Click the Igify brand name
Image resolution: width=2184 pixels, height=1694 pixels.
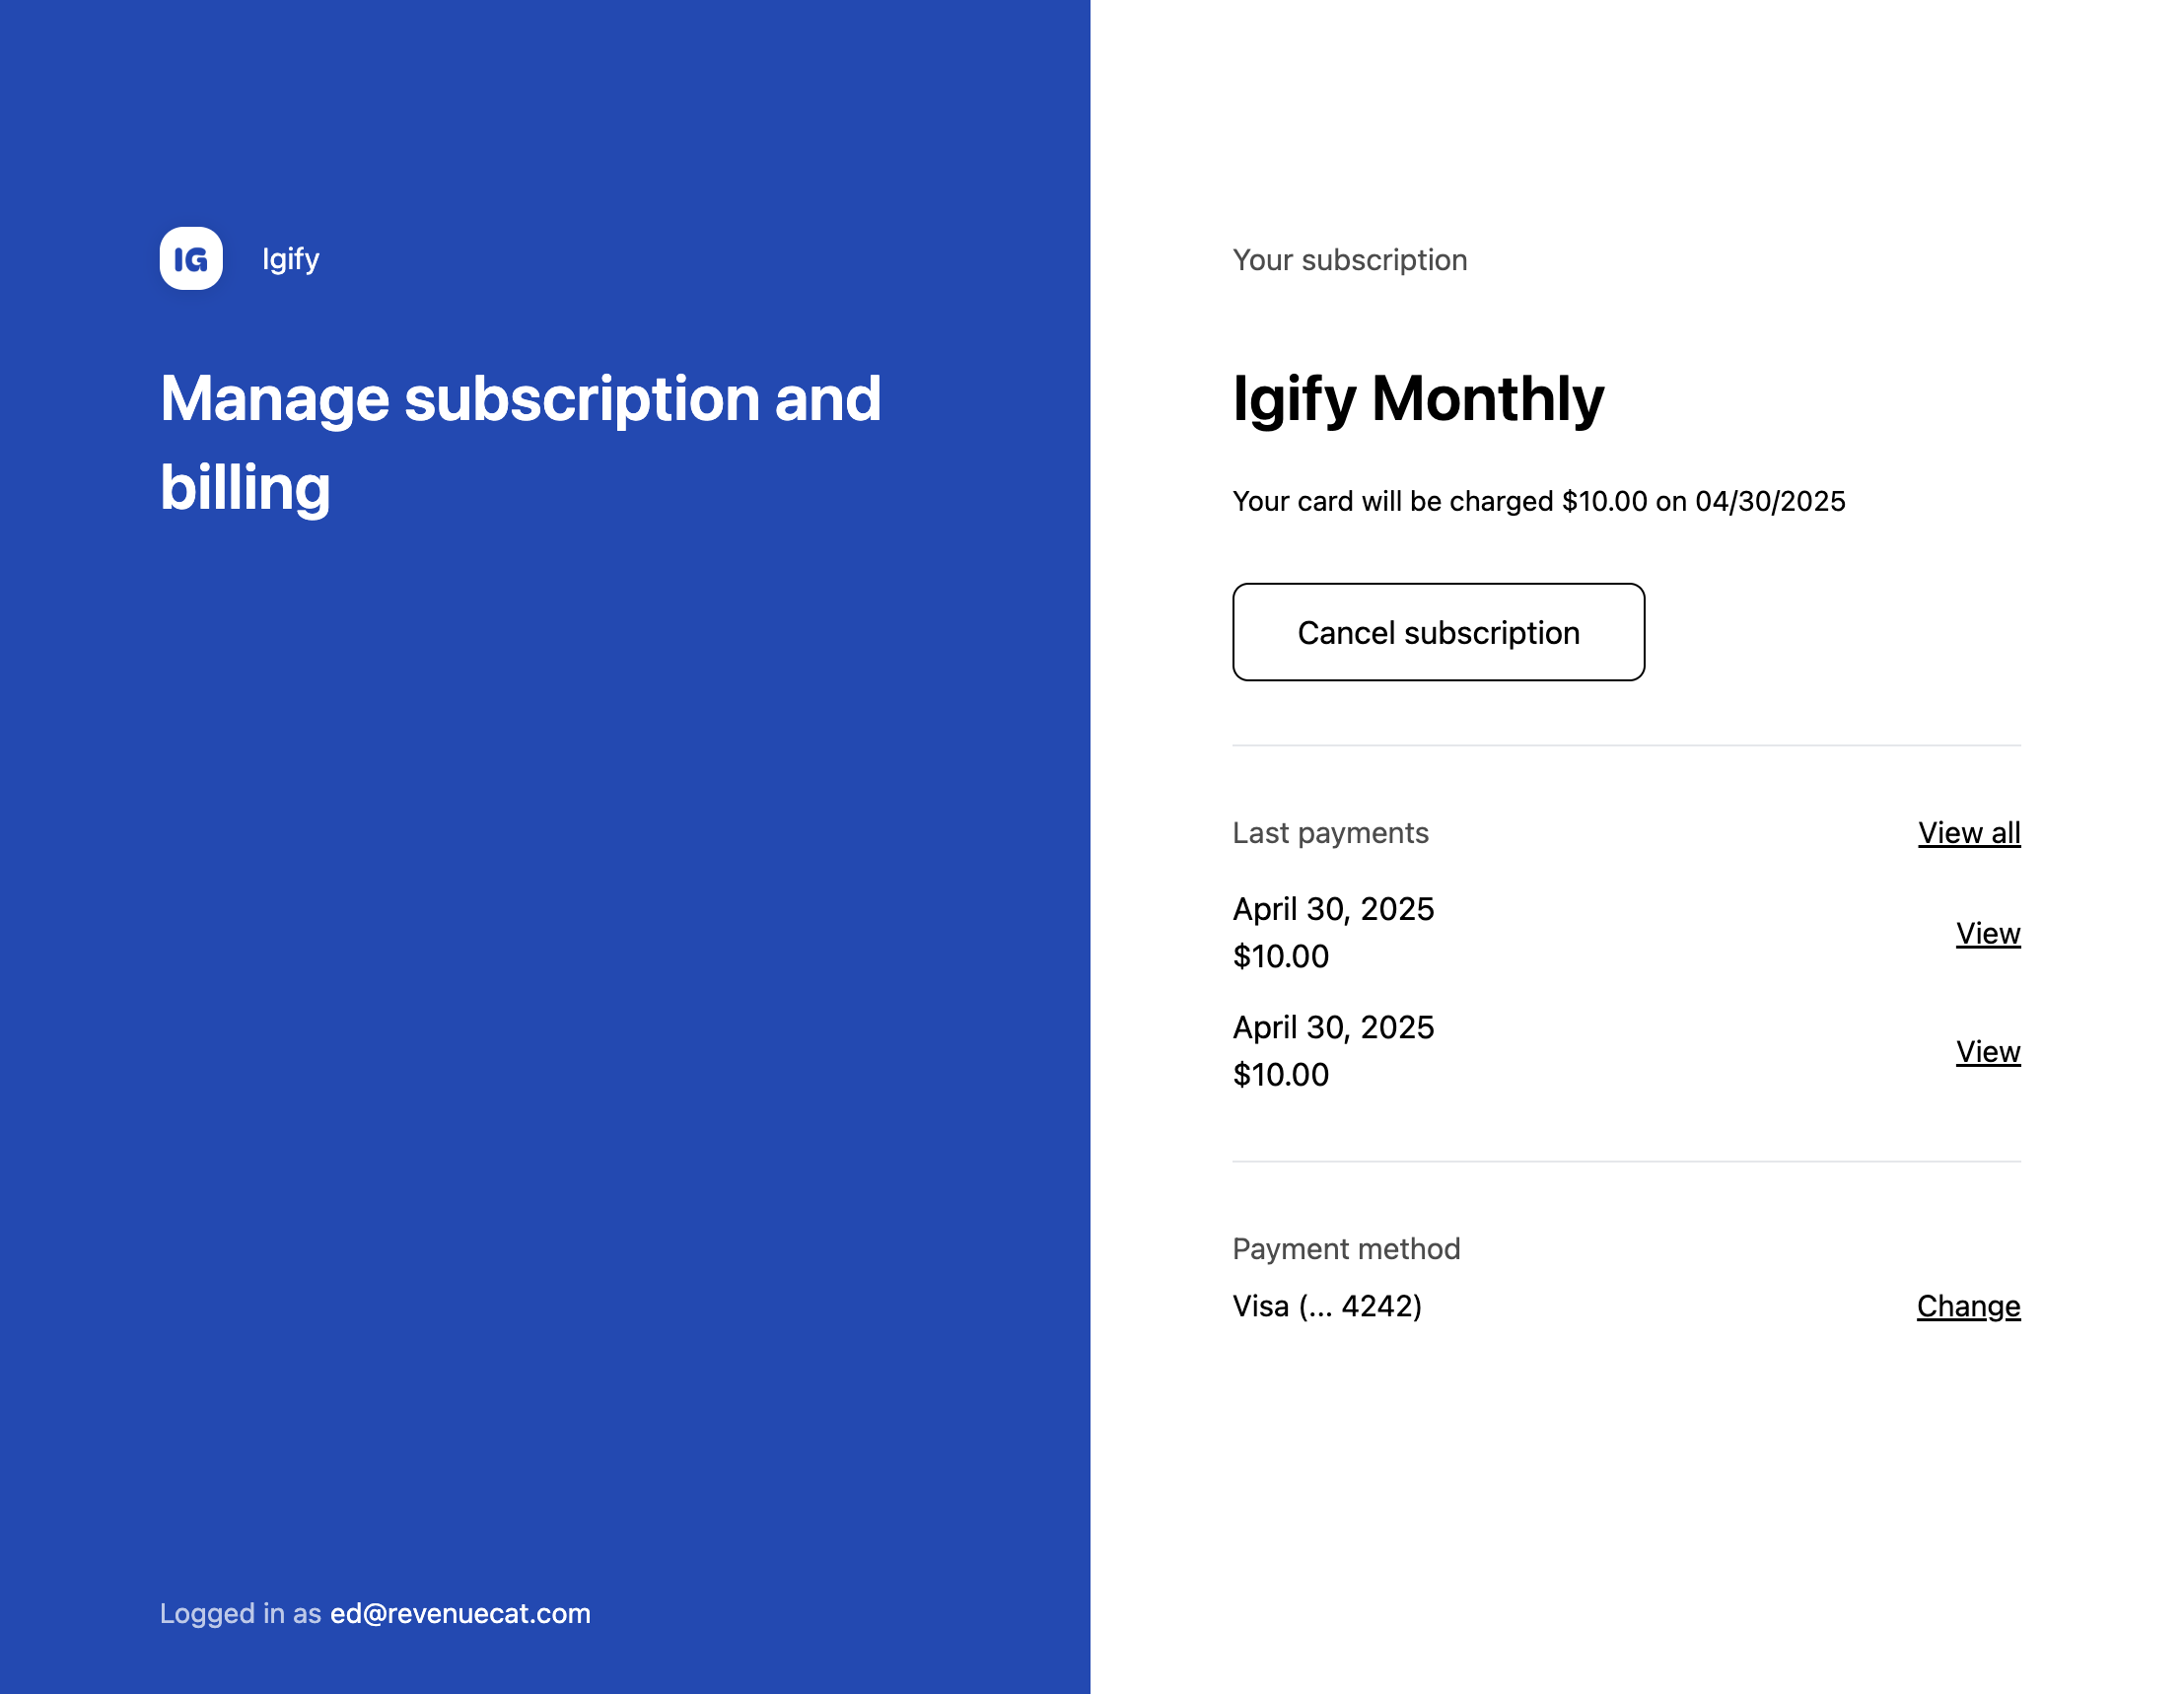click(x=291, y=259)
